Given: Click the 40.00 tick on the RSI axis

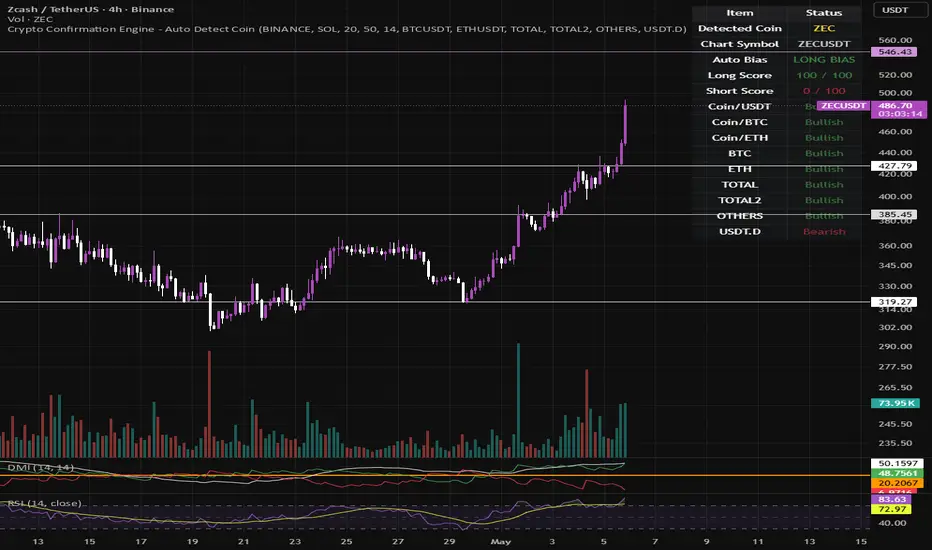Looking at the screenshot, I should 892,523.
